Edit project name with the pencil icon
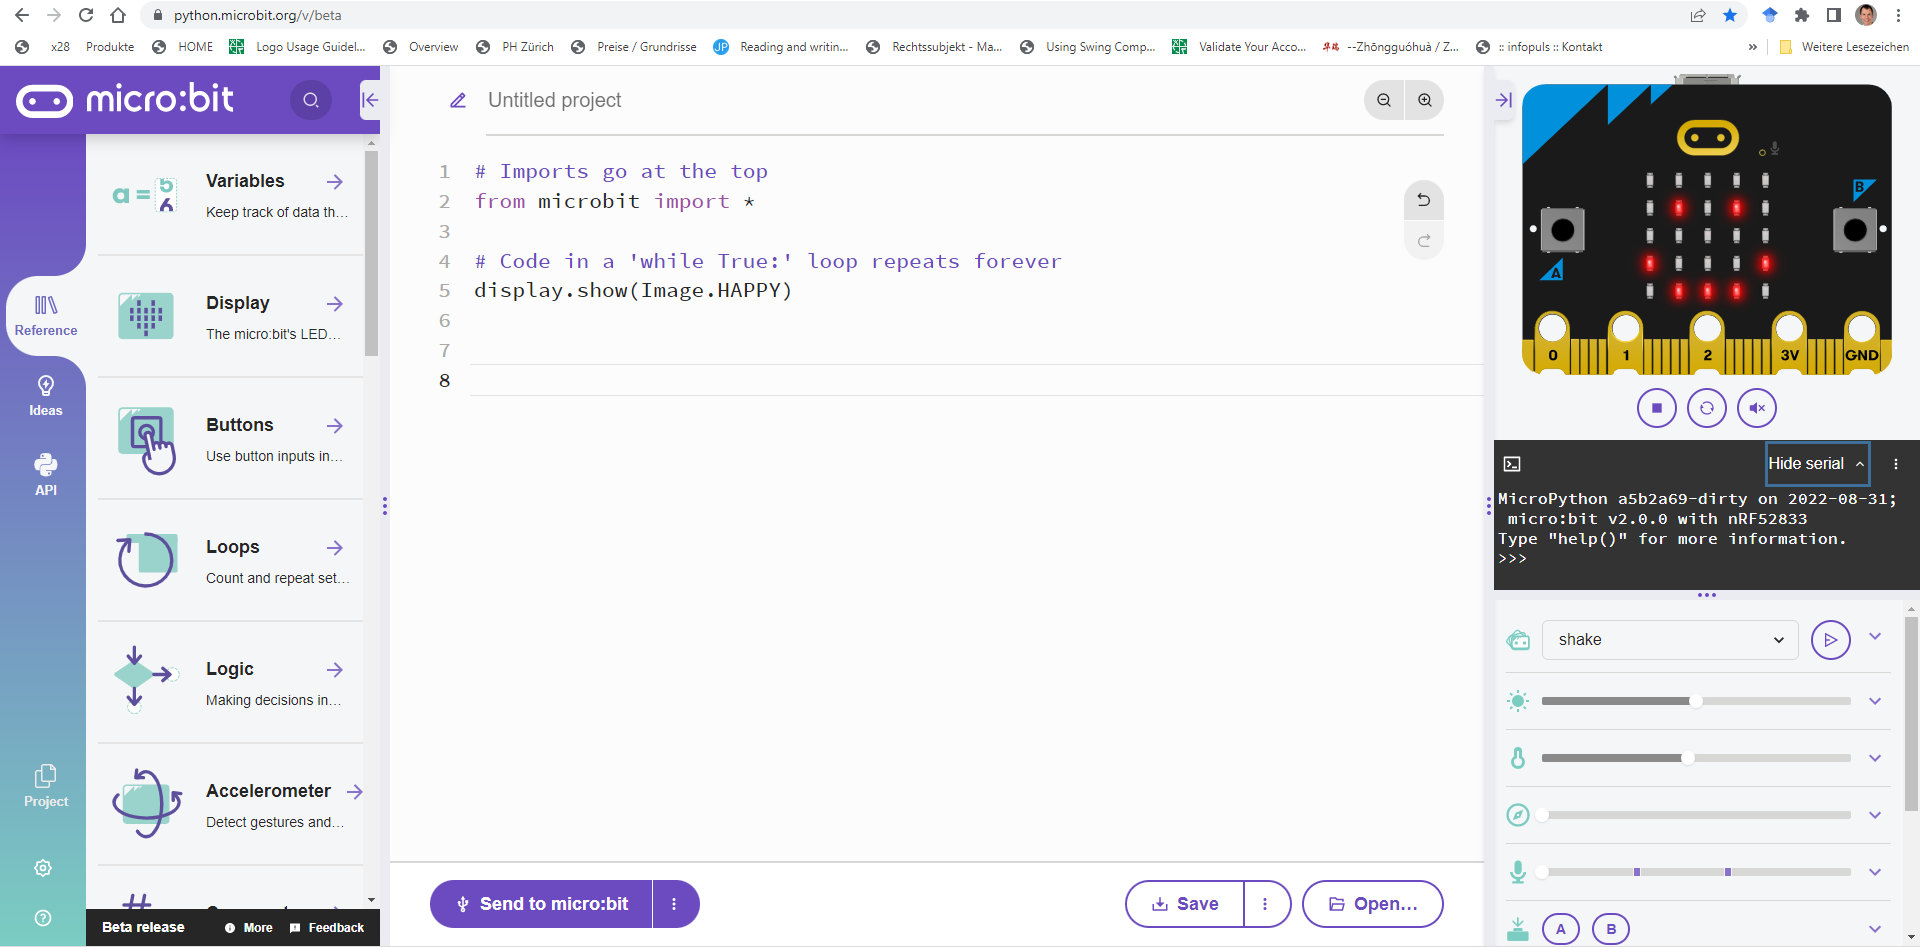The height and width of the screenshot is (947, 1920). pos(458,100)
